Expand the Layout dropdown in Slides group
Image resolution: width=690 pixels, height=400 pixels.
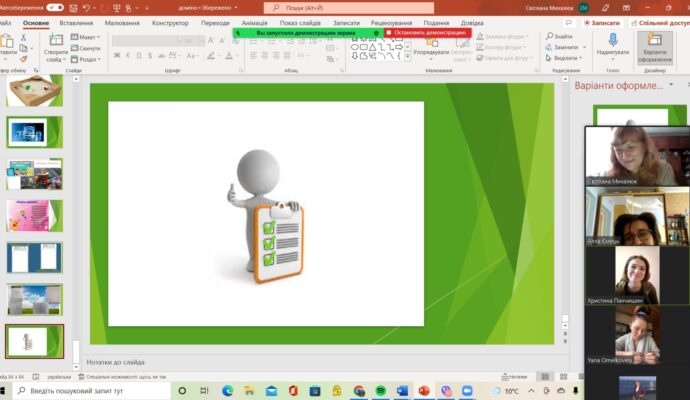pyautogui.click(x=86, y=37)
